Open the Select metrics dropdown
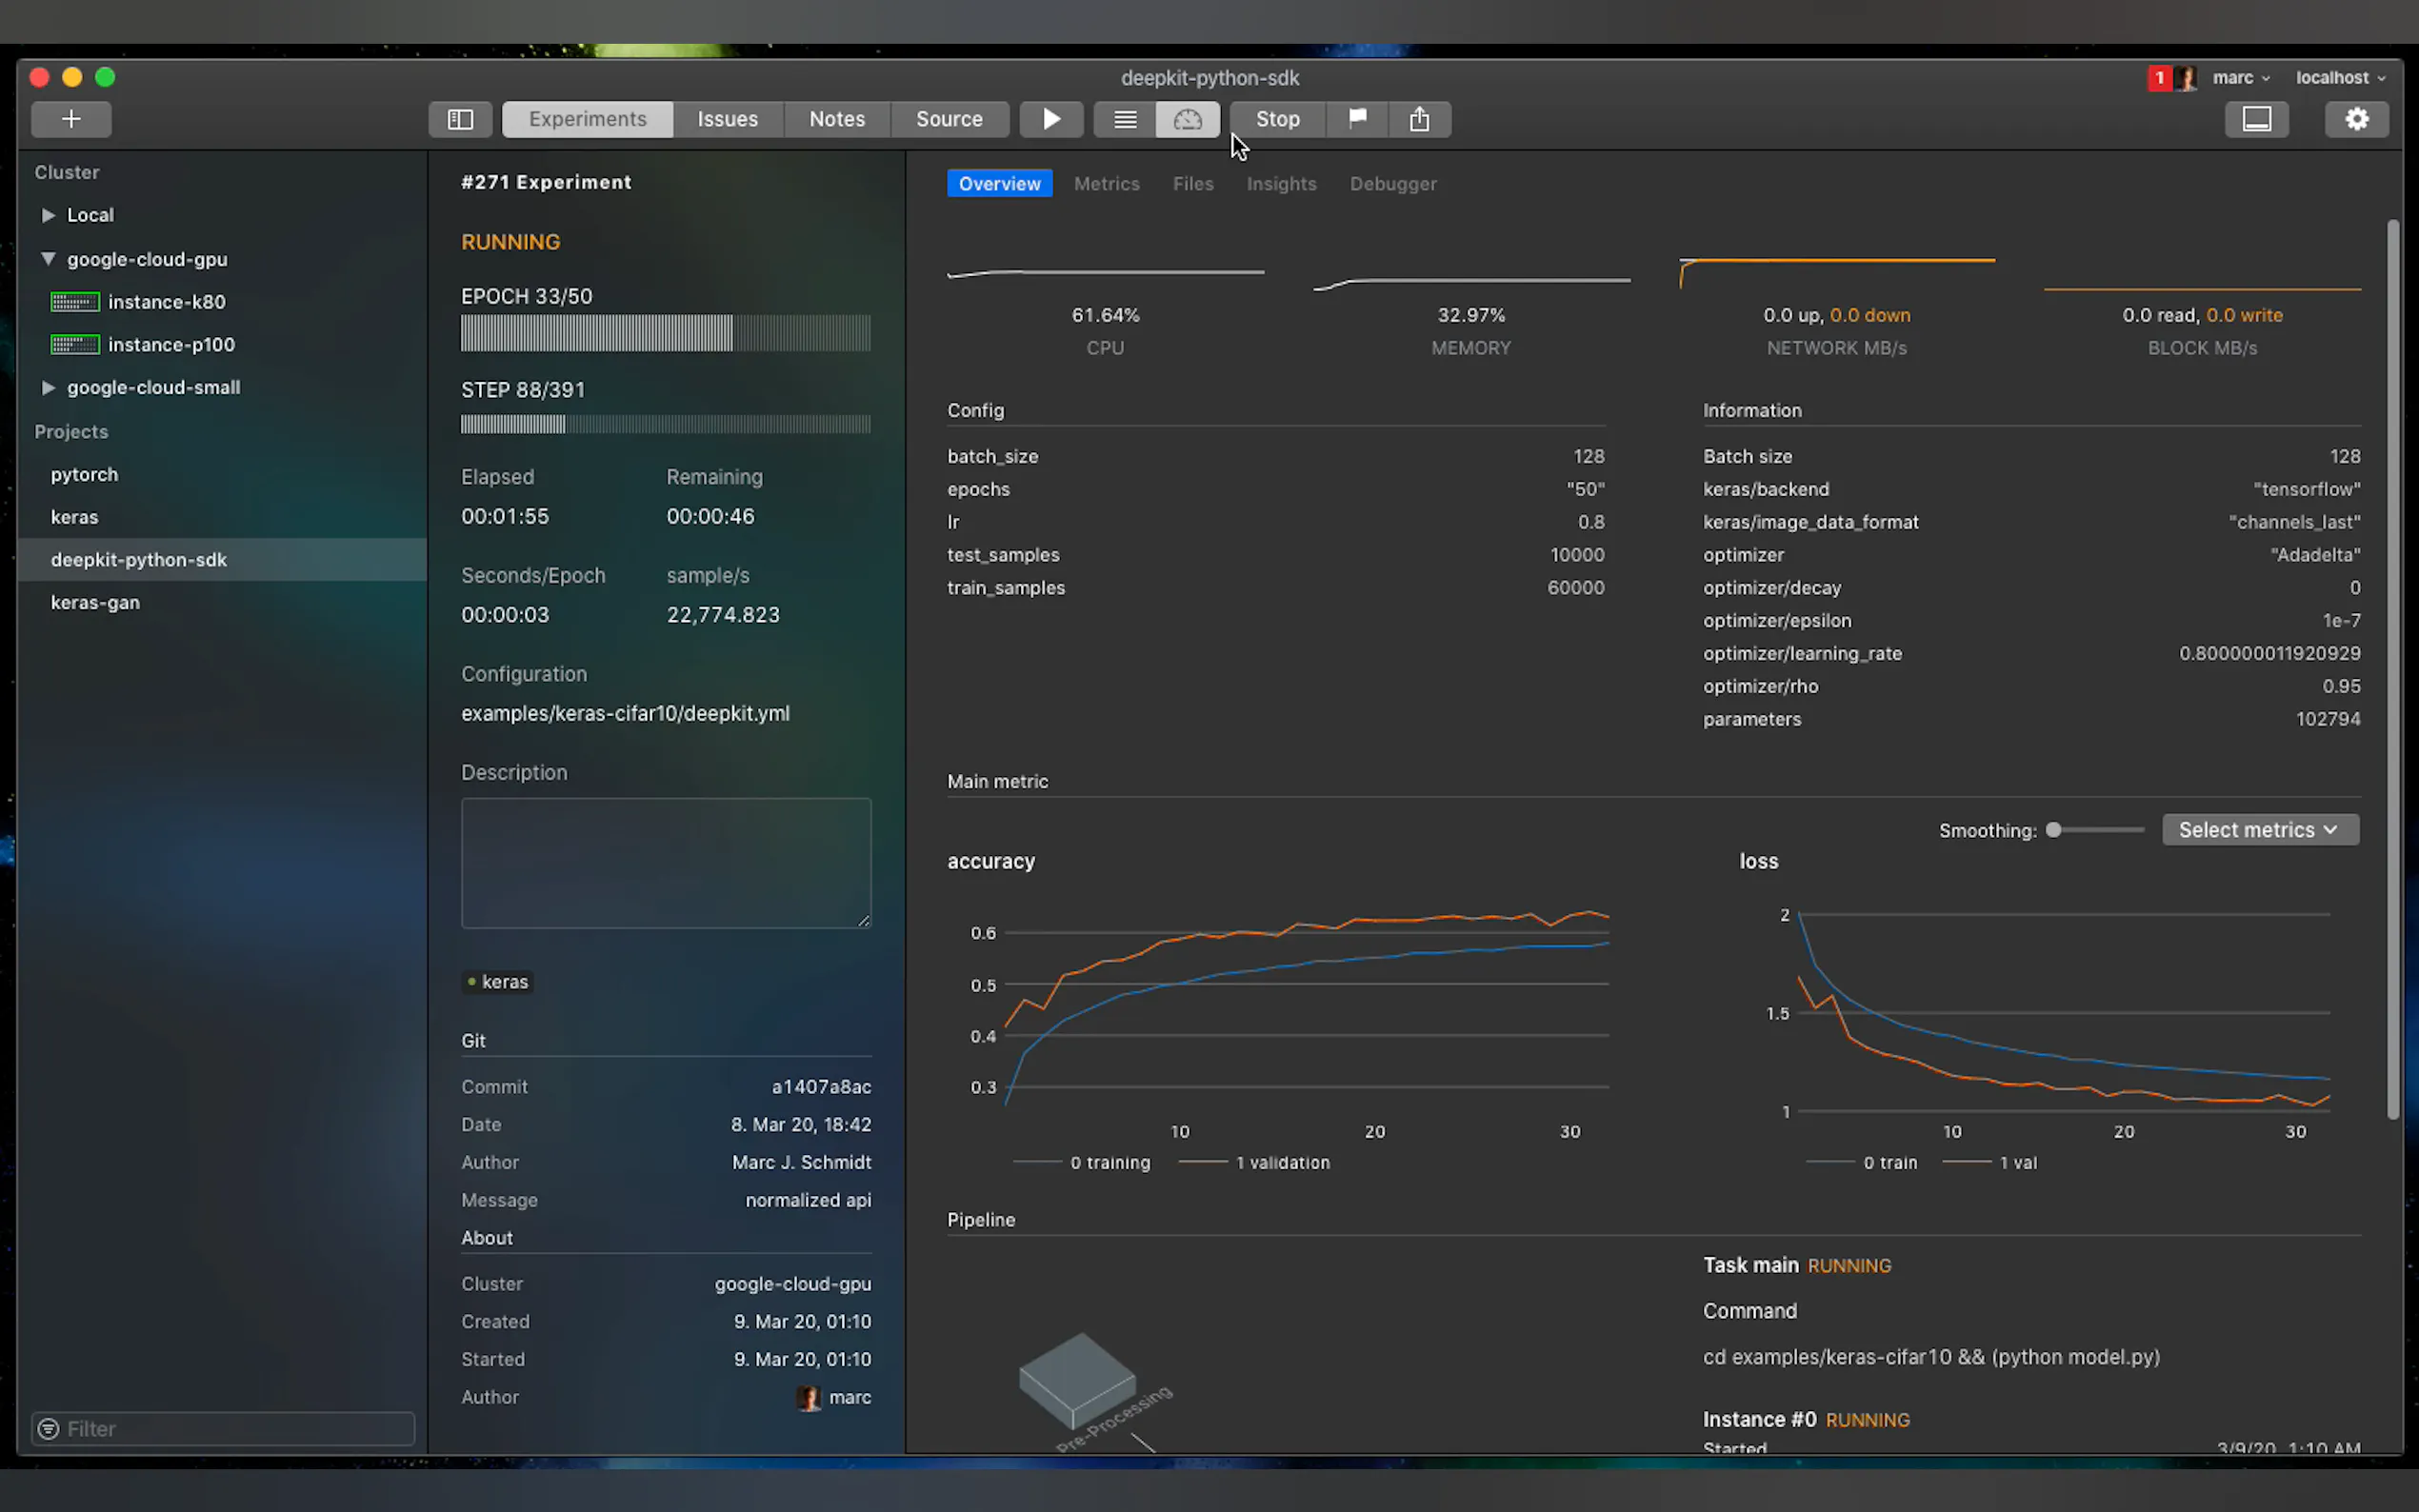Screen dimensions: 2419x1512 pyautogui.click(x=2259, y=830)
